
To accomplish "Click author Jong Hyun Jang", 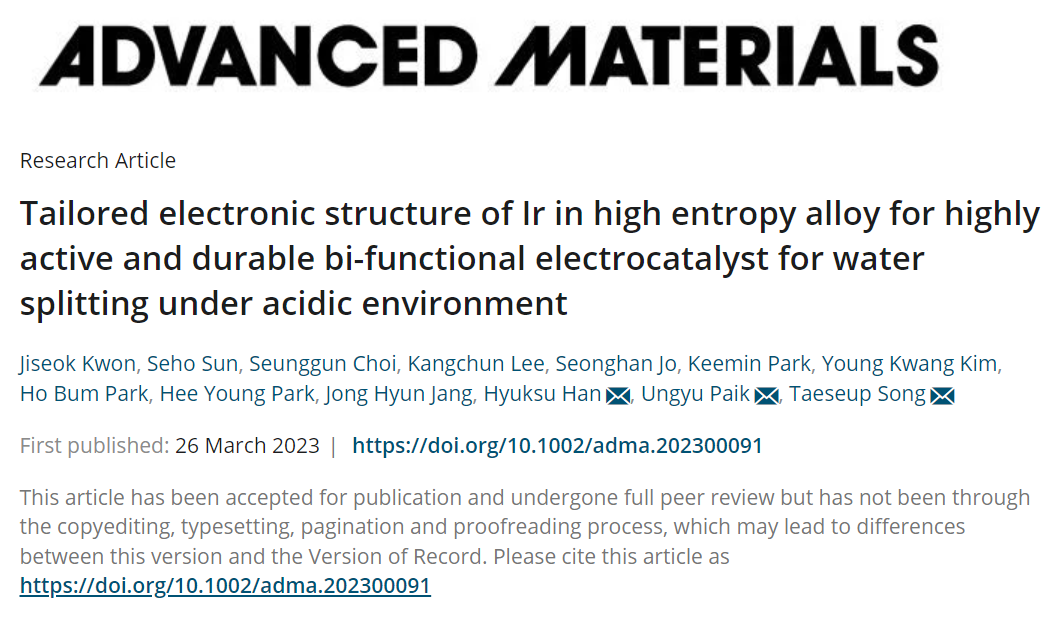I will tap(399, 394).
